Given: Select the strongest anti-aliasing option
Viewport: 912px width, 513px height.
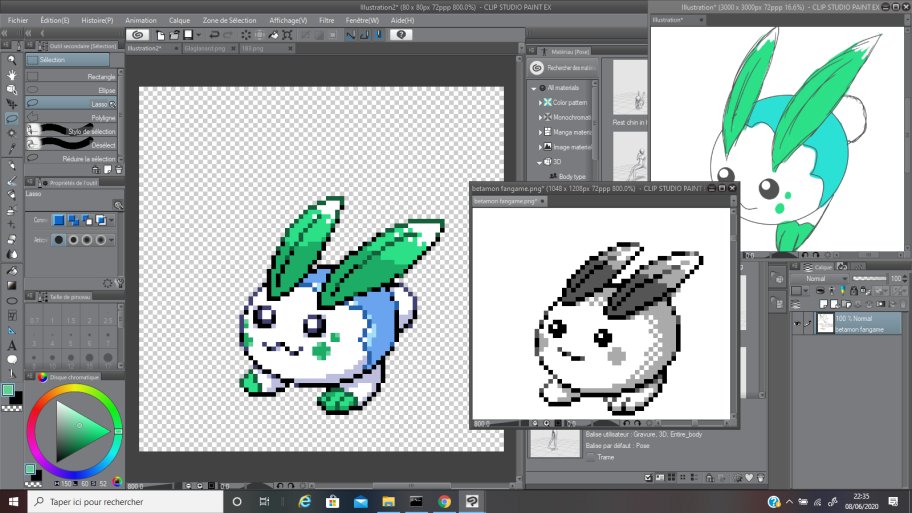Looking at the screenshot, I should point(101,240).
